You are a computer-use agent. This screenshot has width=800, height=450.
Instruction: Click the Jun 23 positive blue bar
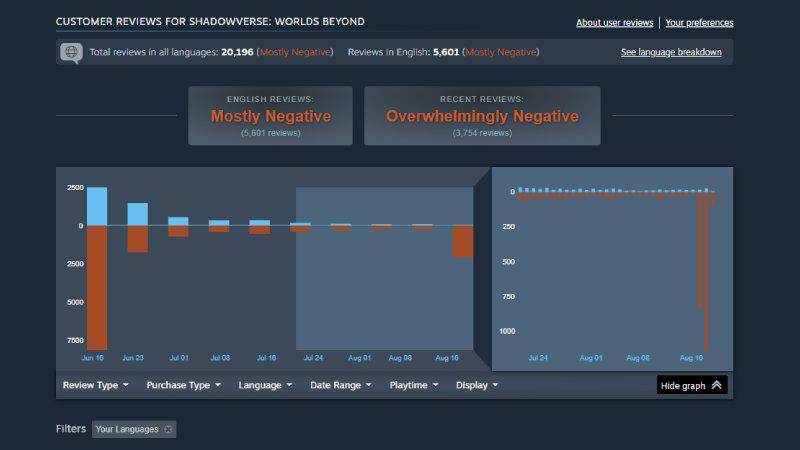coord(137,214)
